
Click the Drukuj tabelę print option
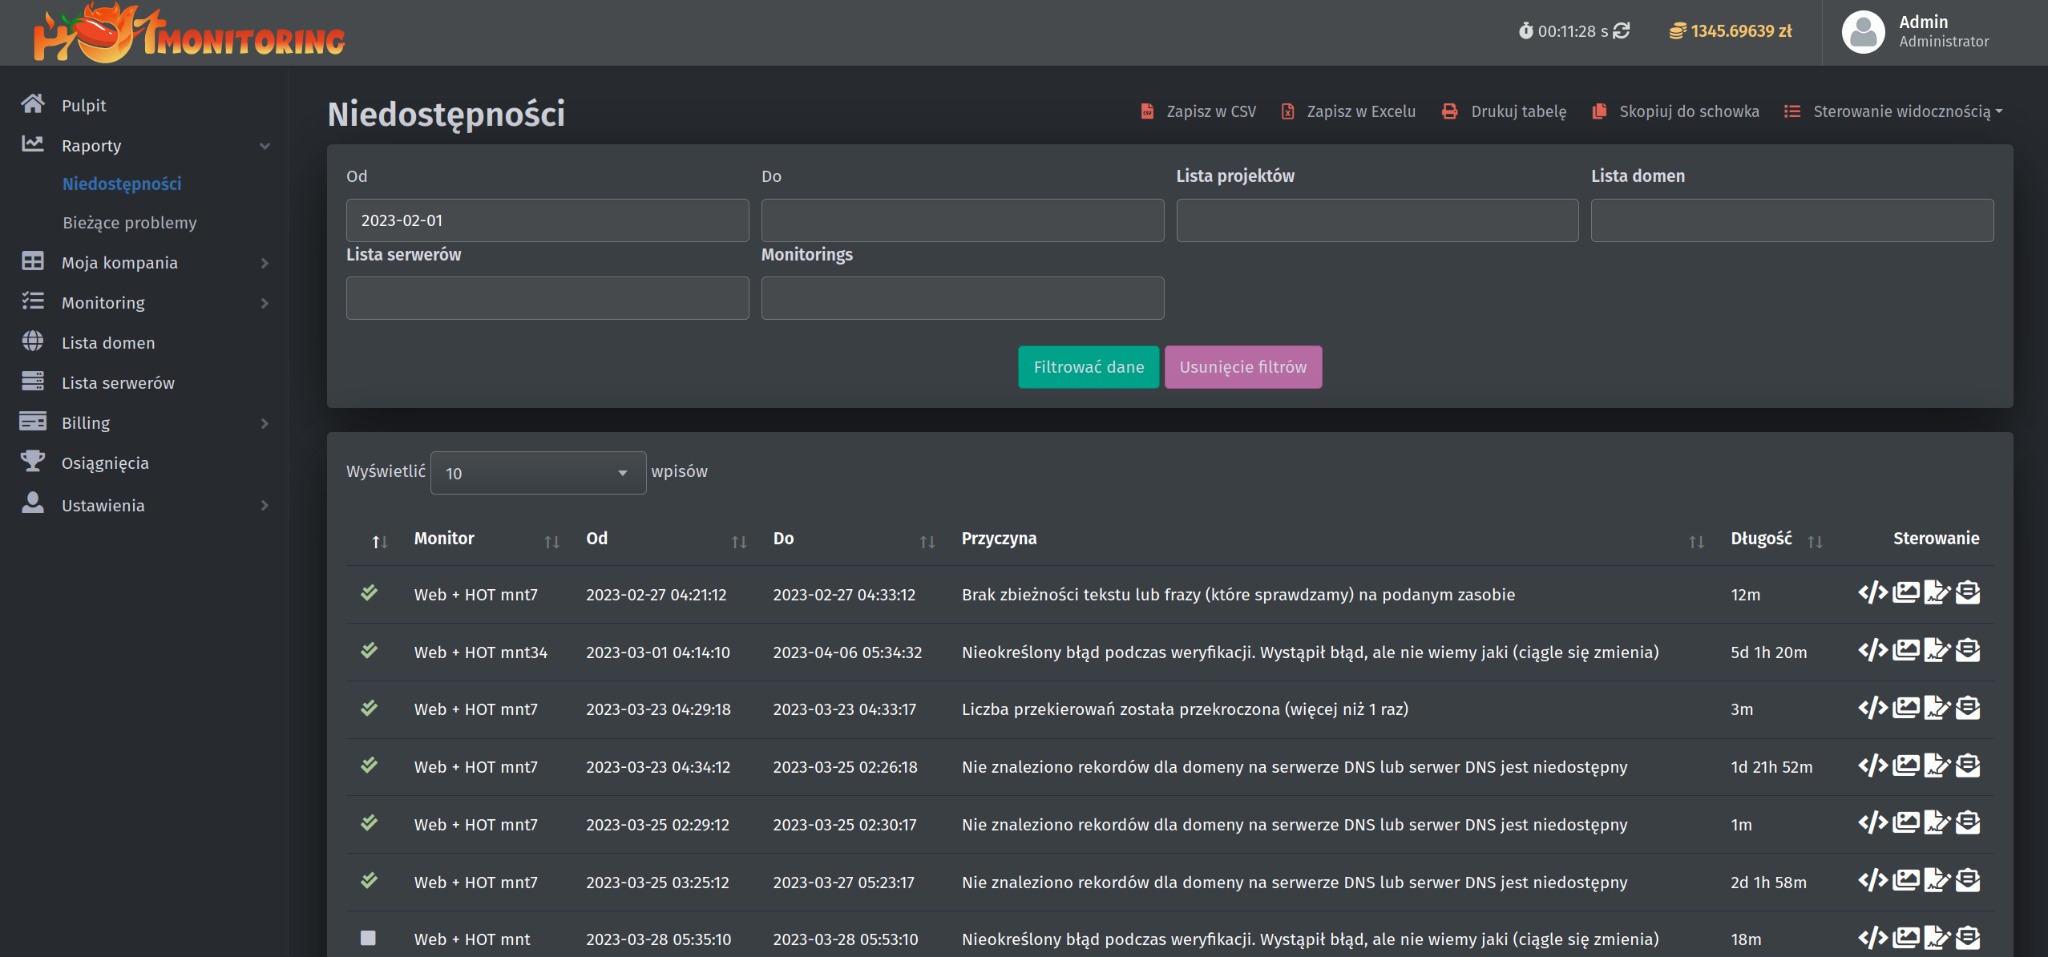point(1505,111)
